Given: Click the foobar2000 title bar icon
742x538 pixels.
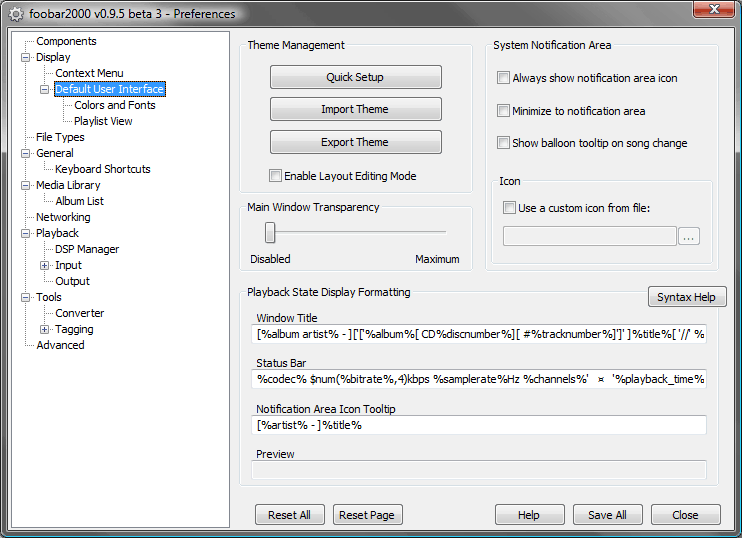Looking at the screenshot, I should (x=16, y=14).
